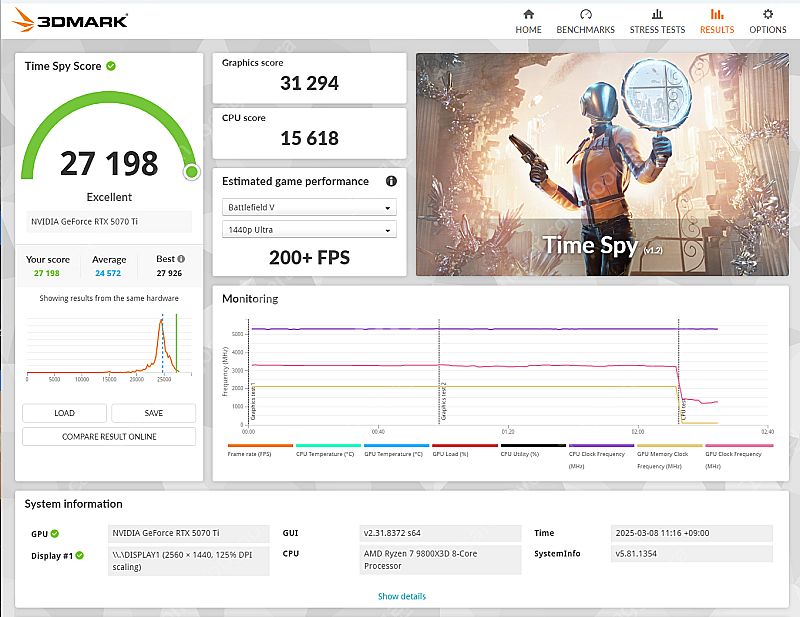
Task: Click Compare Result Online button
Action: [x=109, y=436]
